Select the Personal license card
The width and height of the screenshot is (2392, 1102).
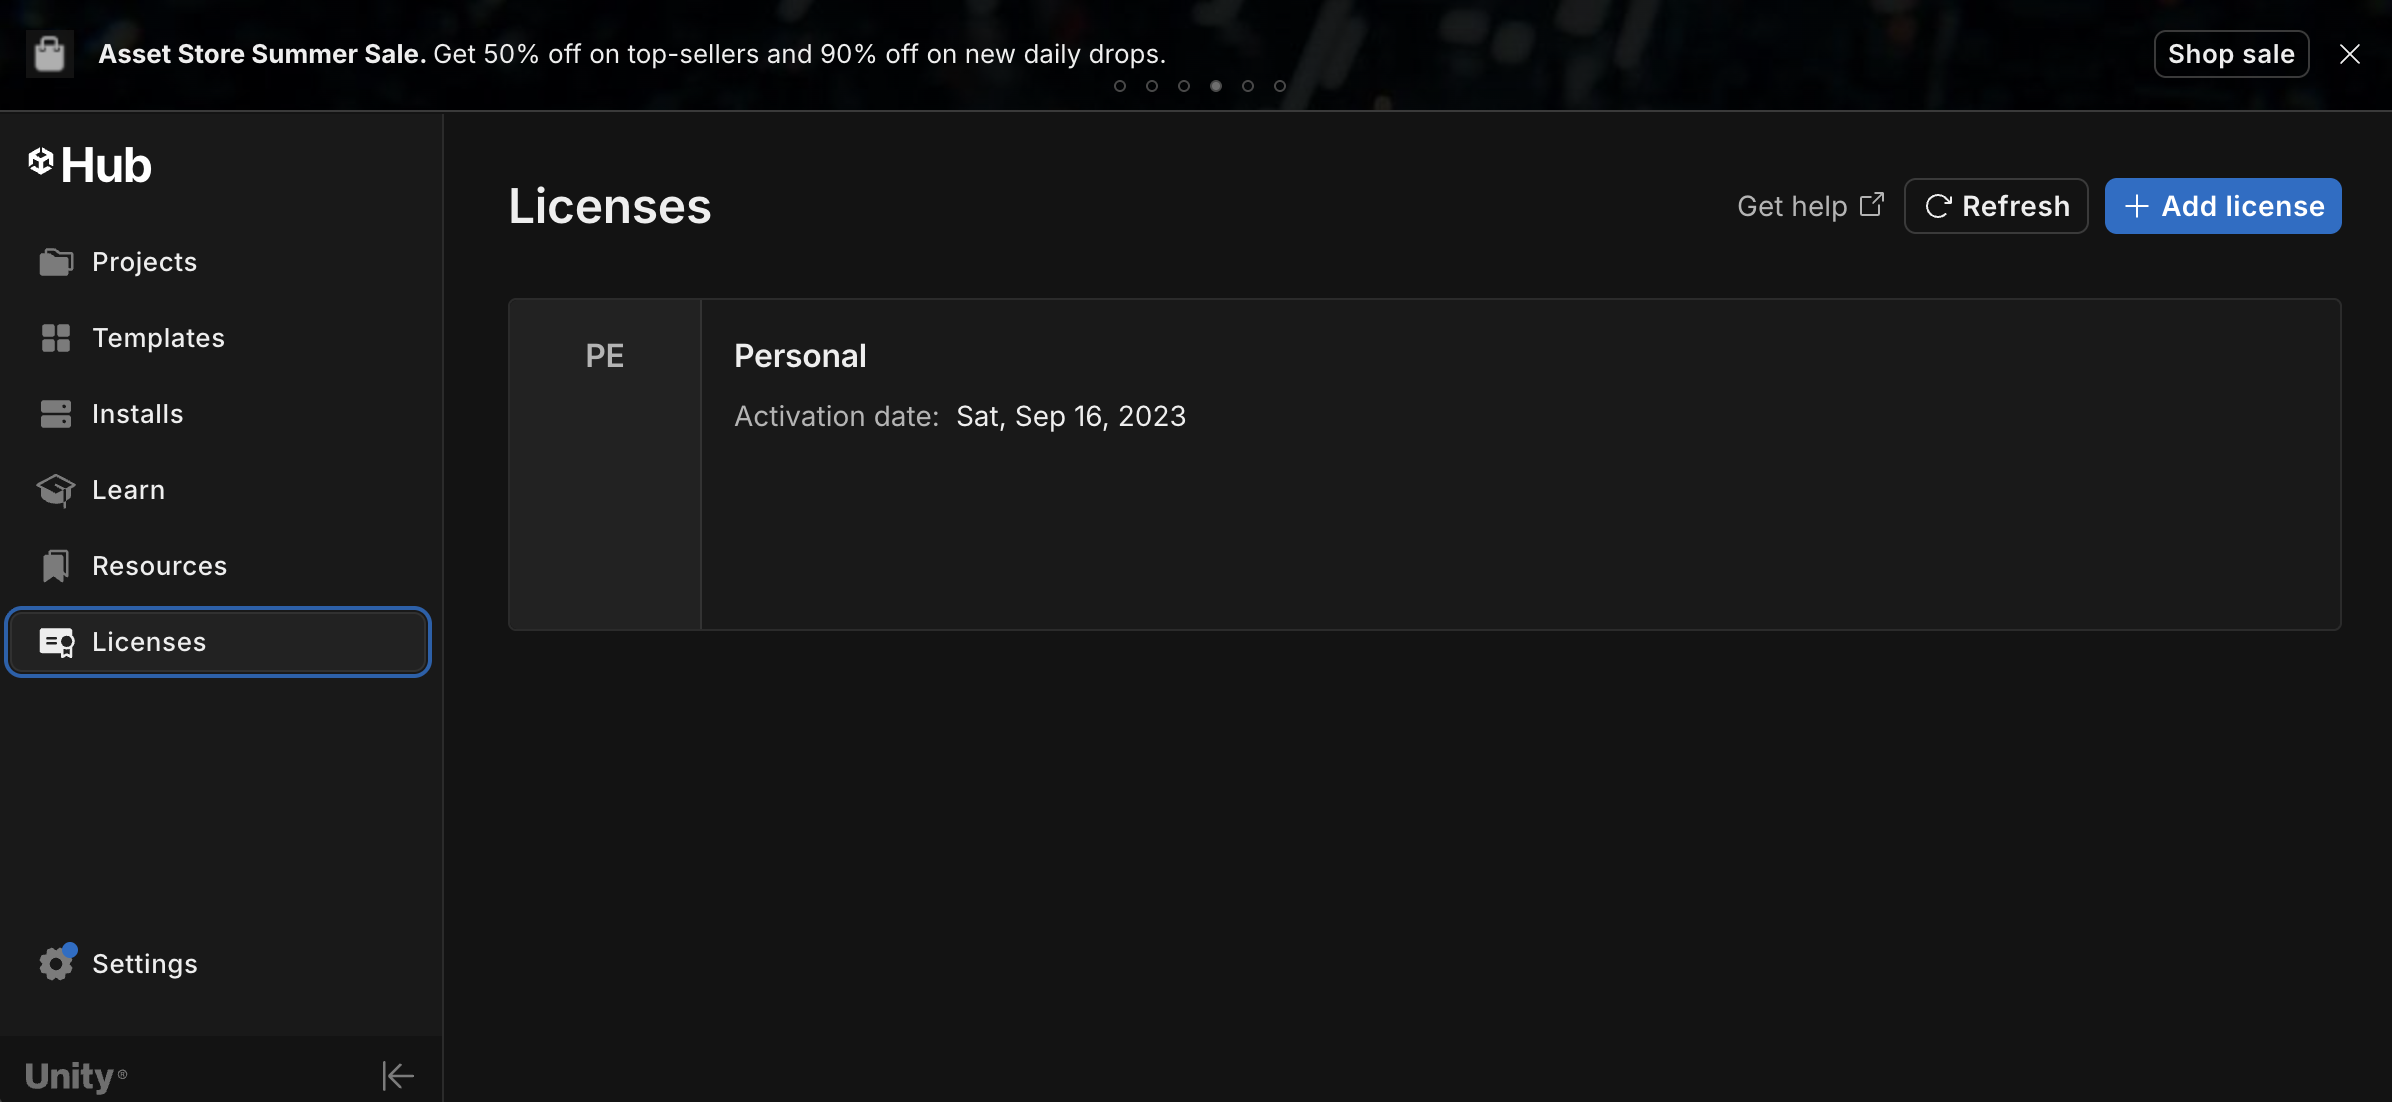pos(1424,464)
